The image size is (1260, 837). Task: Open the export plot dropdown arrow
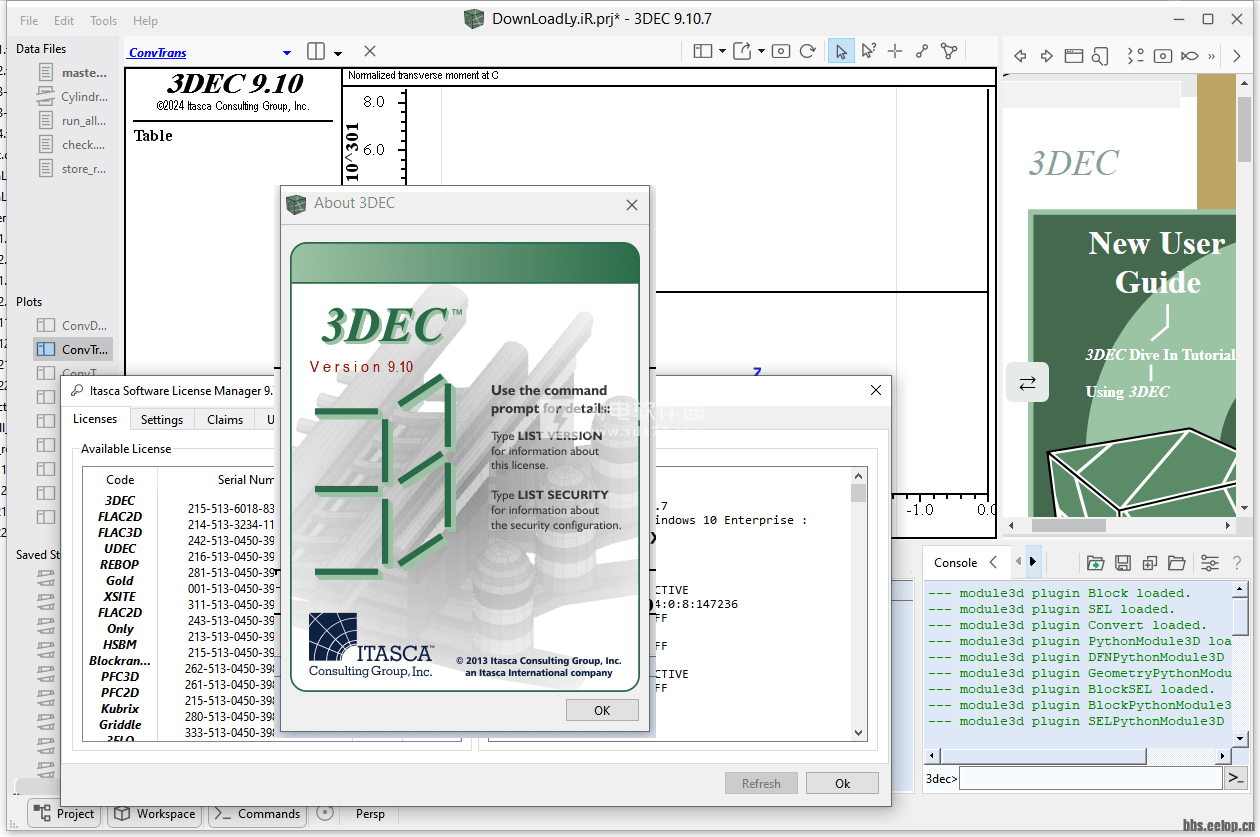tap(761, 52)
